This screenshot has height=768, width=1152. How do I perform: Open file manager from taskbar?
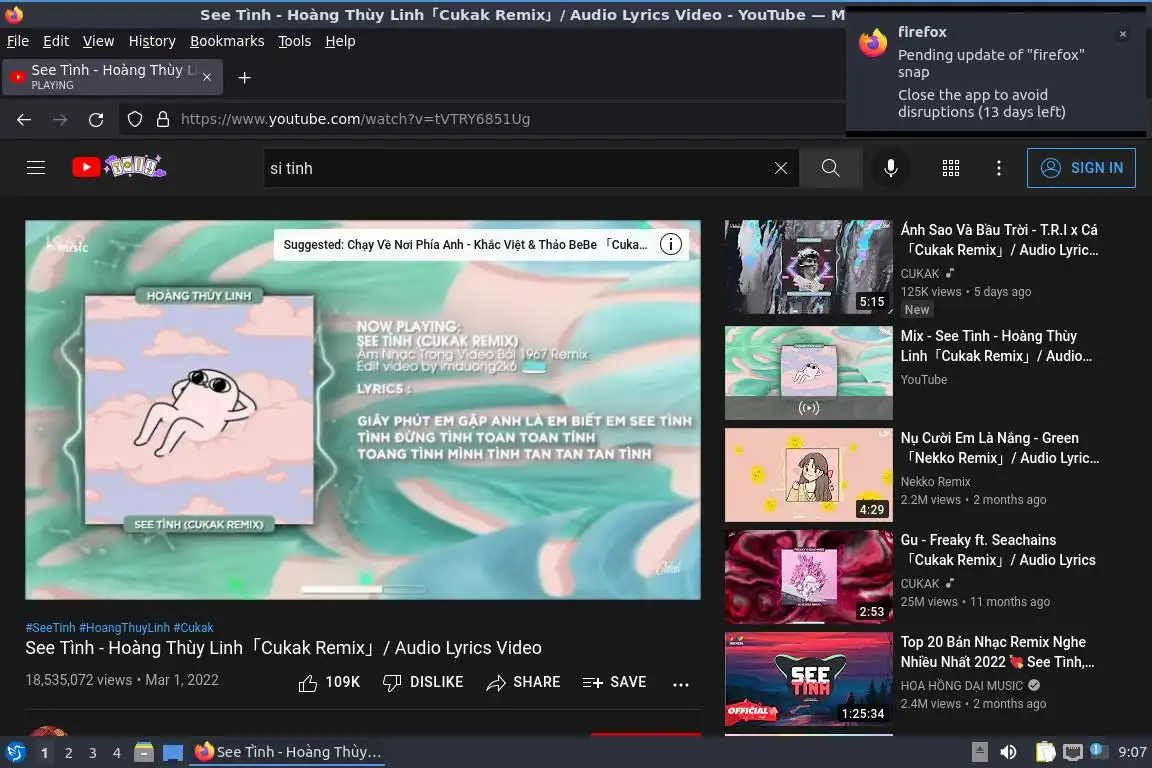[144, 753]
